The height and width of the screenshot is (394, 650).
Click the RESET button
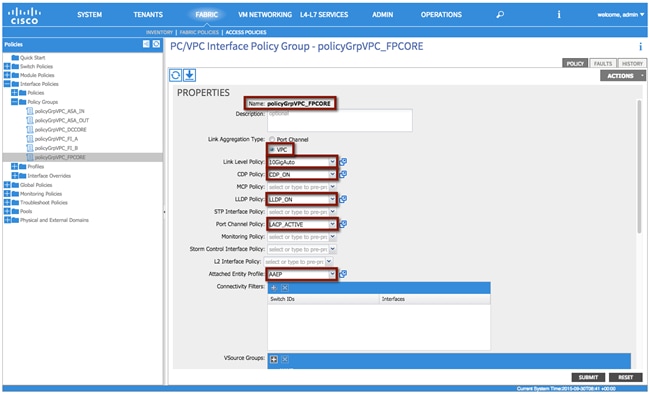click(x=626, y=377)
